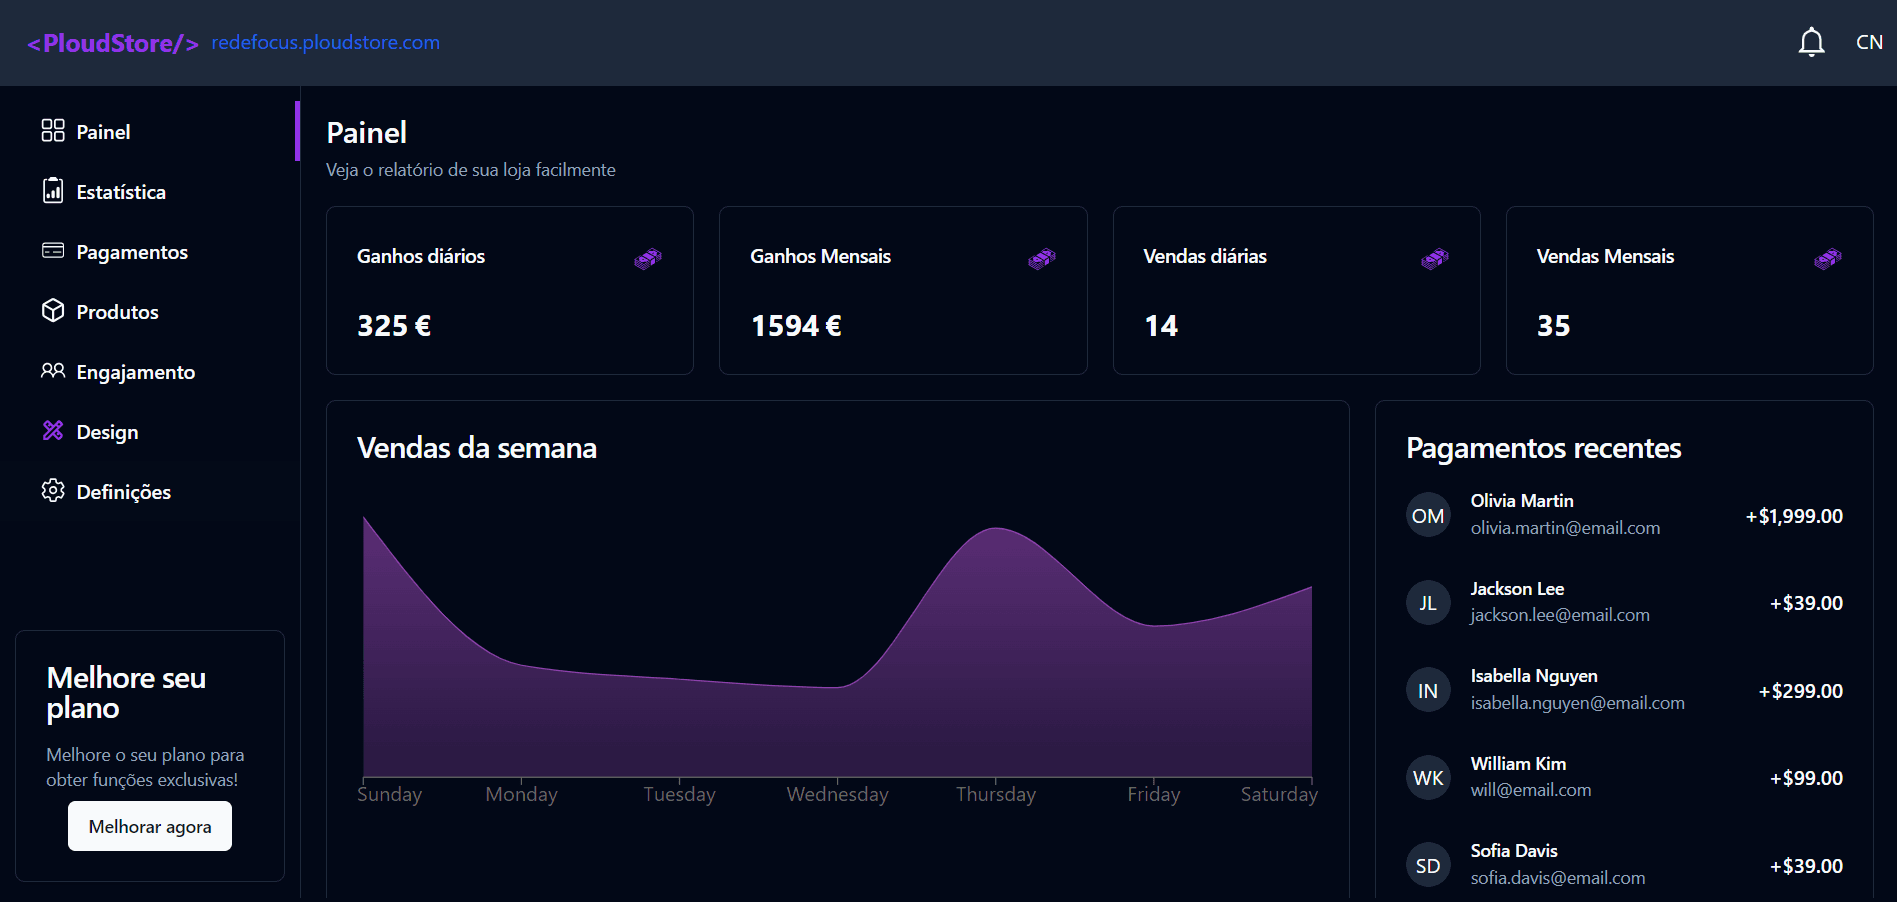Click the Melhore seu plano heading
Screen dimensions: 1897x902
(x=126, y=693)
